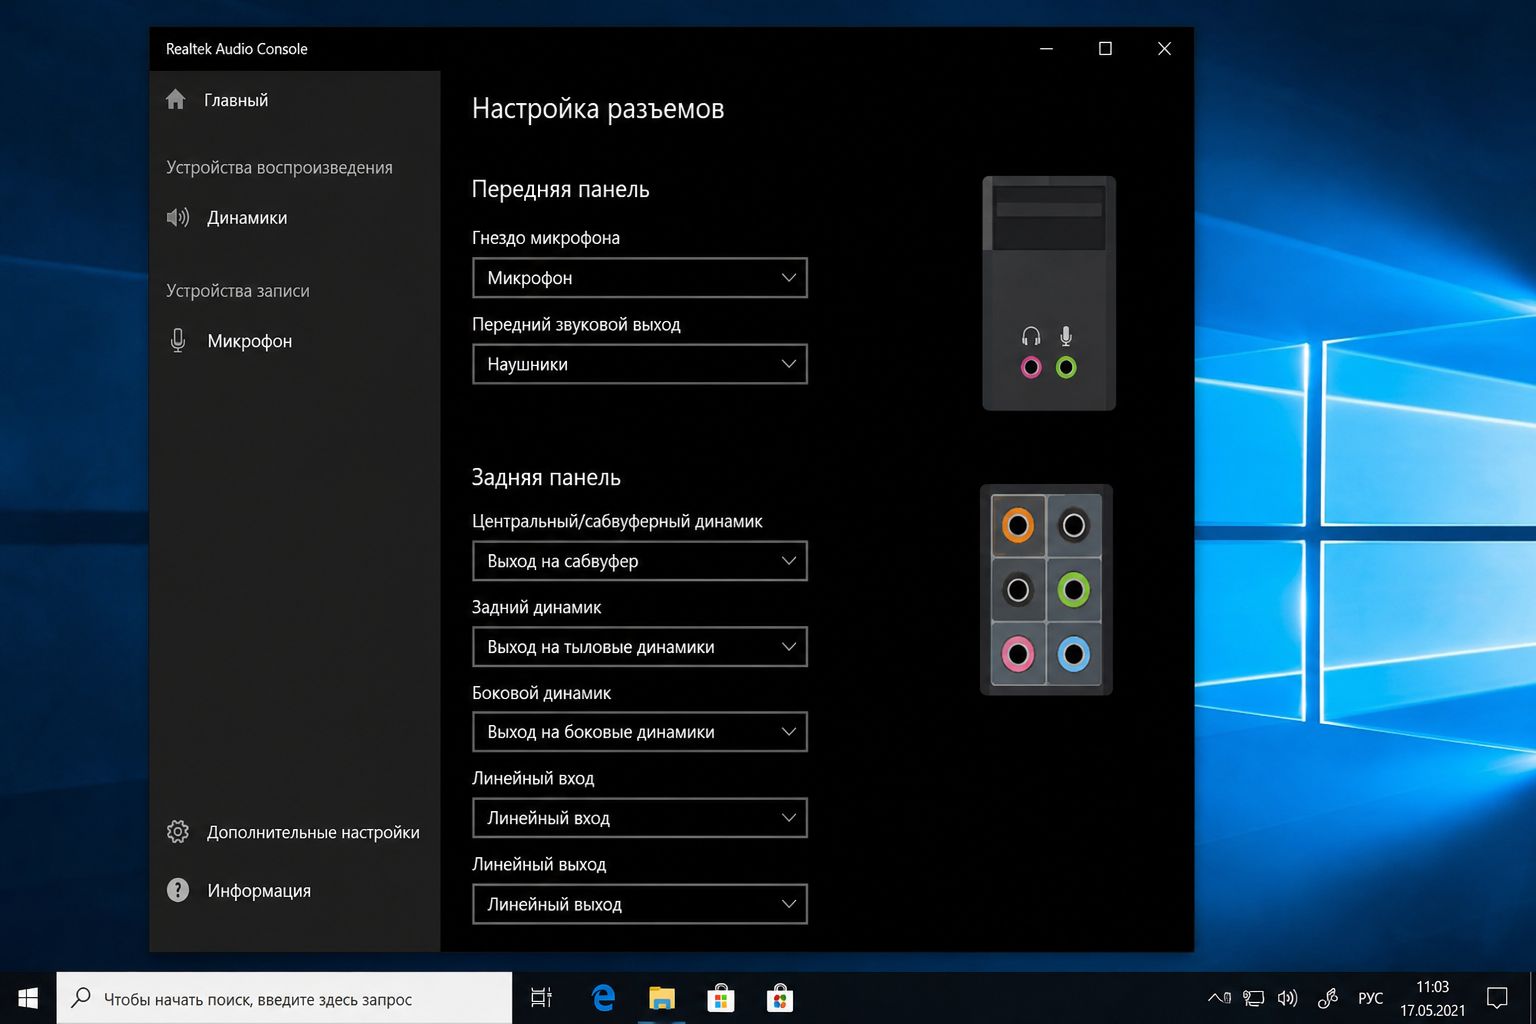Click the question mark information icon

(x=178, y=890)
